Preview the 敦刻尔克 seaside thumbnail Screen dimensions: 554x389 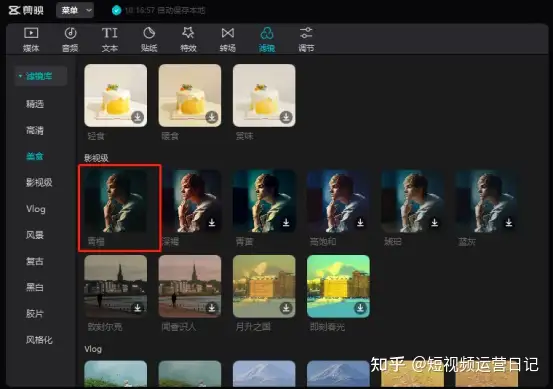pyautogui.click(x=116, y=286)
